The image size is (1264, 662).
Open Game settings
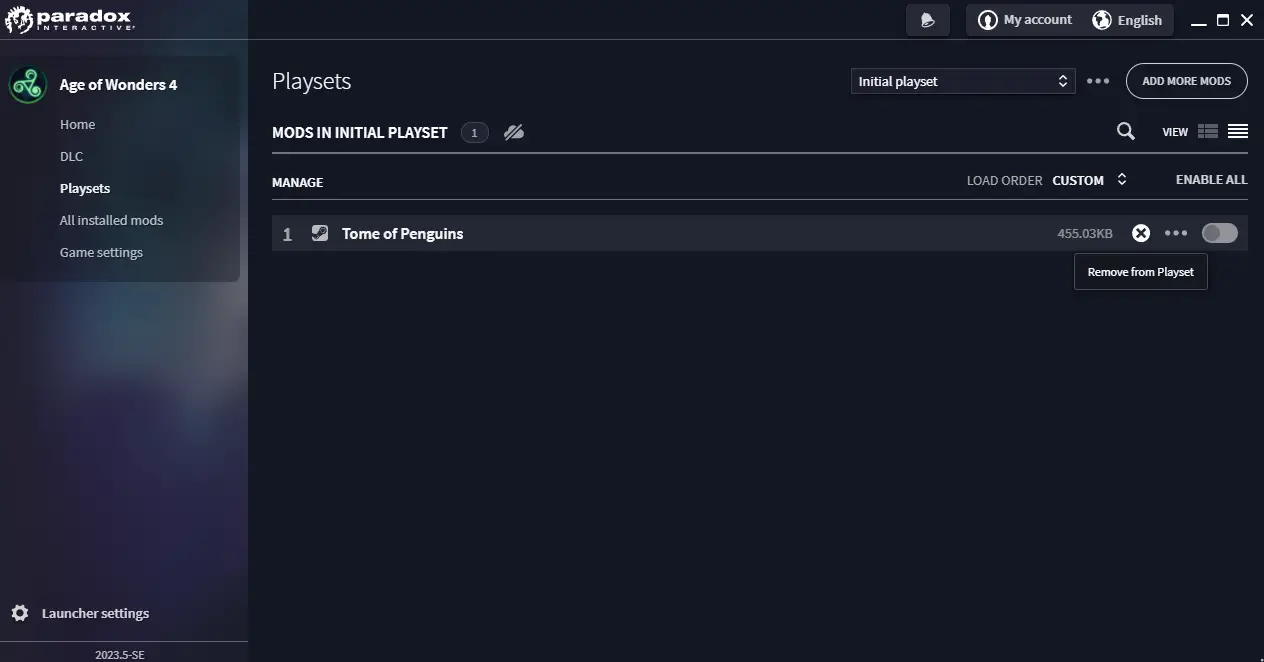(101, 253)
